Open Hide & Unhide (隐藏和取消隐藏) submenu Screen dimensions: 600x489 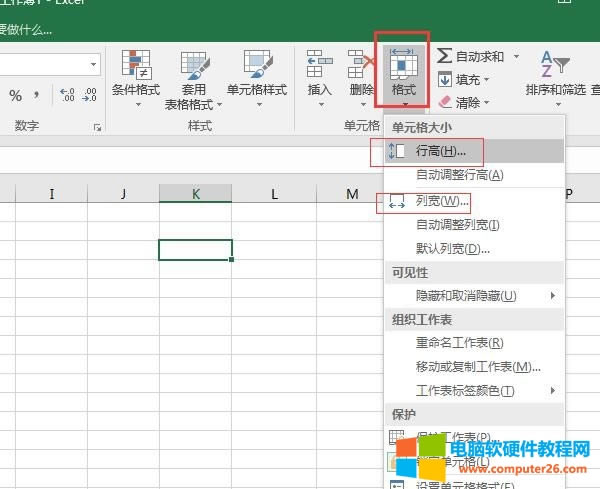(x=466, y=296)
